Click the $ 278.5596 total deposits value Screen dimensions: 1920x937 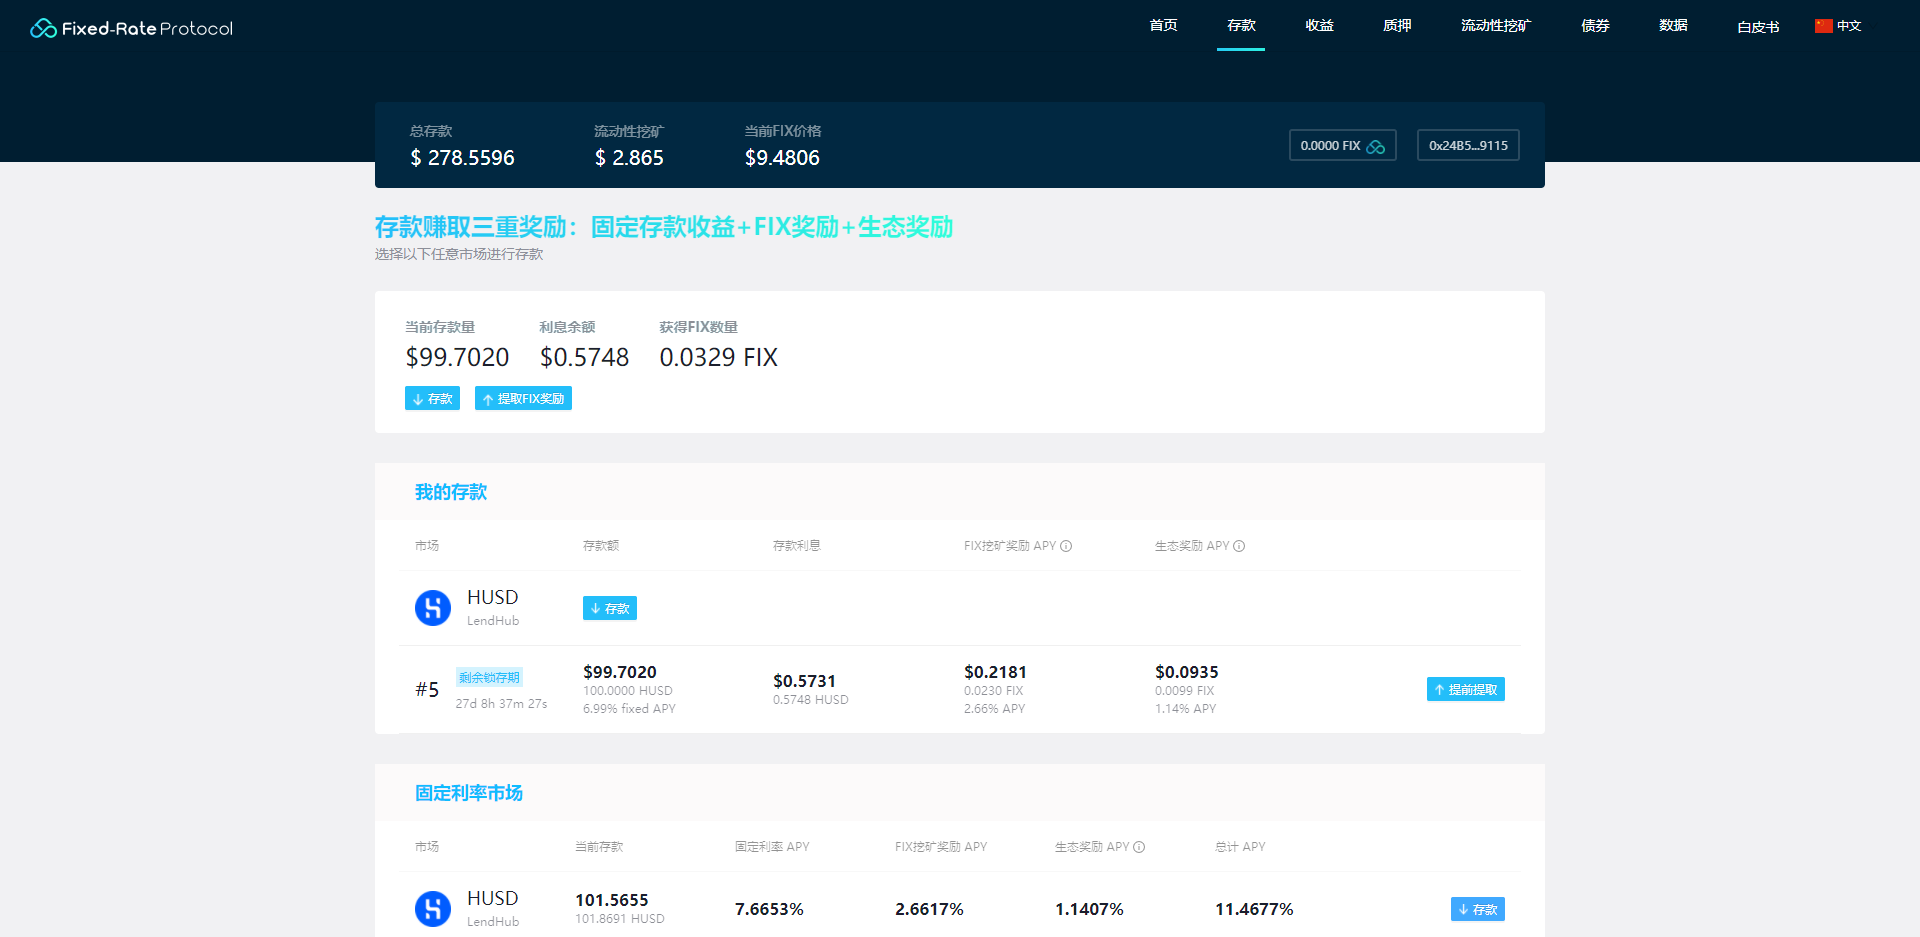click(x=462, y=158)
